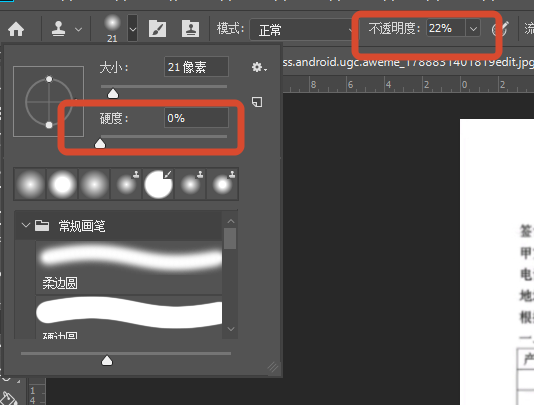The image size is (534, 405).
Task: Select the Clone Stamp tool icon
Action: 59,29
